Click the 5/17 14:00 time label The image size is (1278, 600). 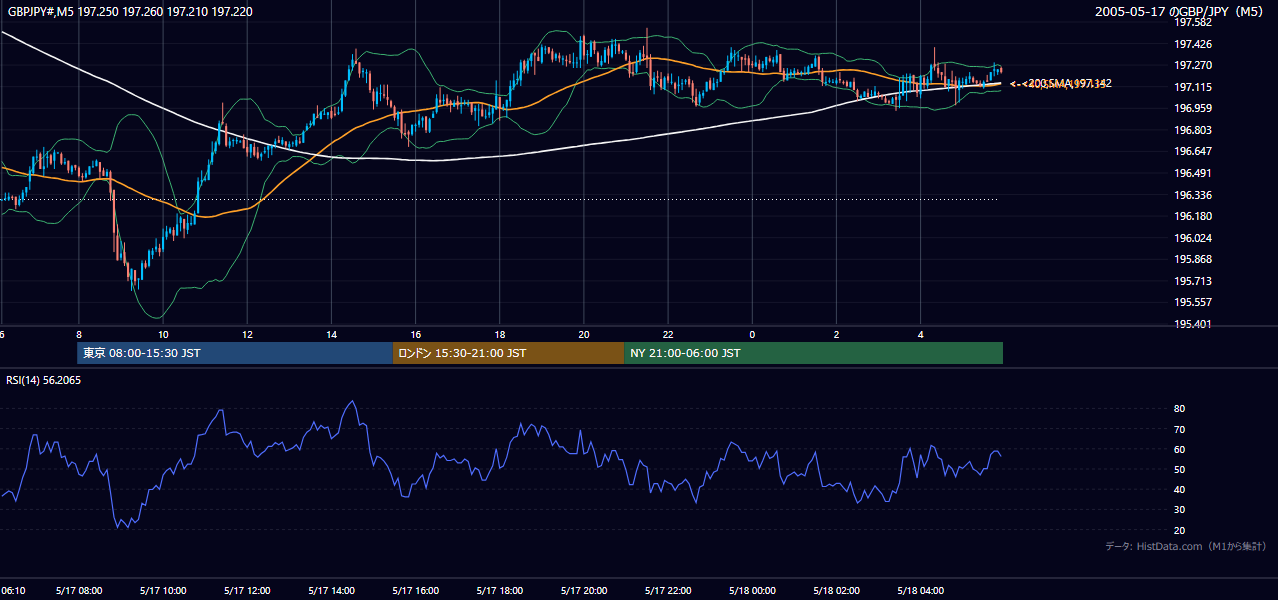pyautogui.click(x=331, y=591)
